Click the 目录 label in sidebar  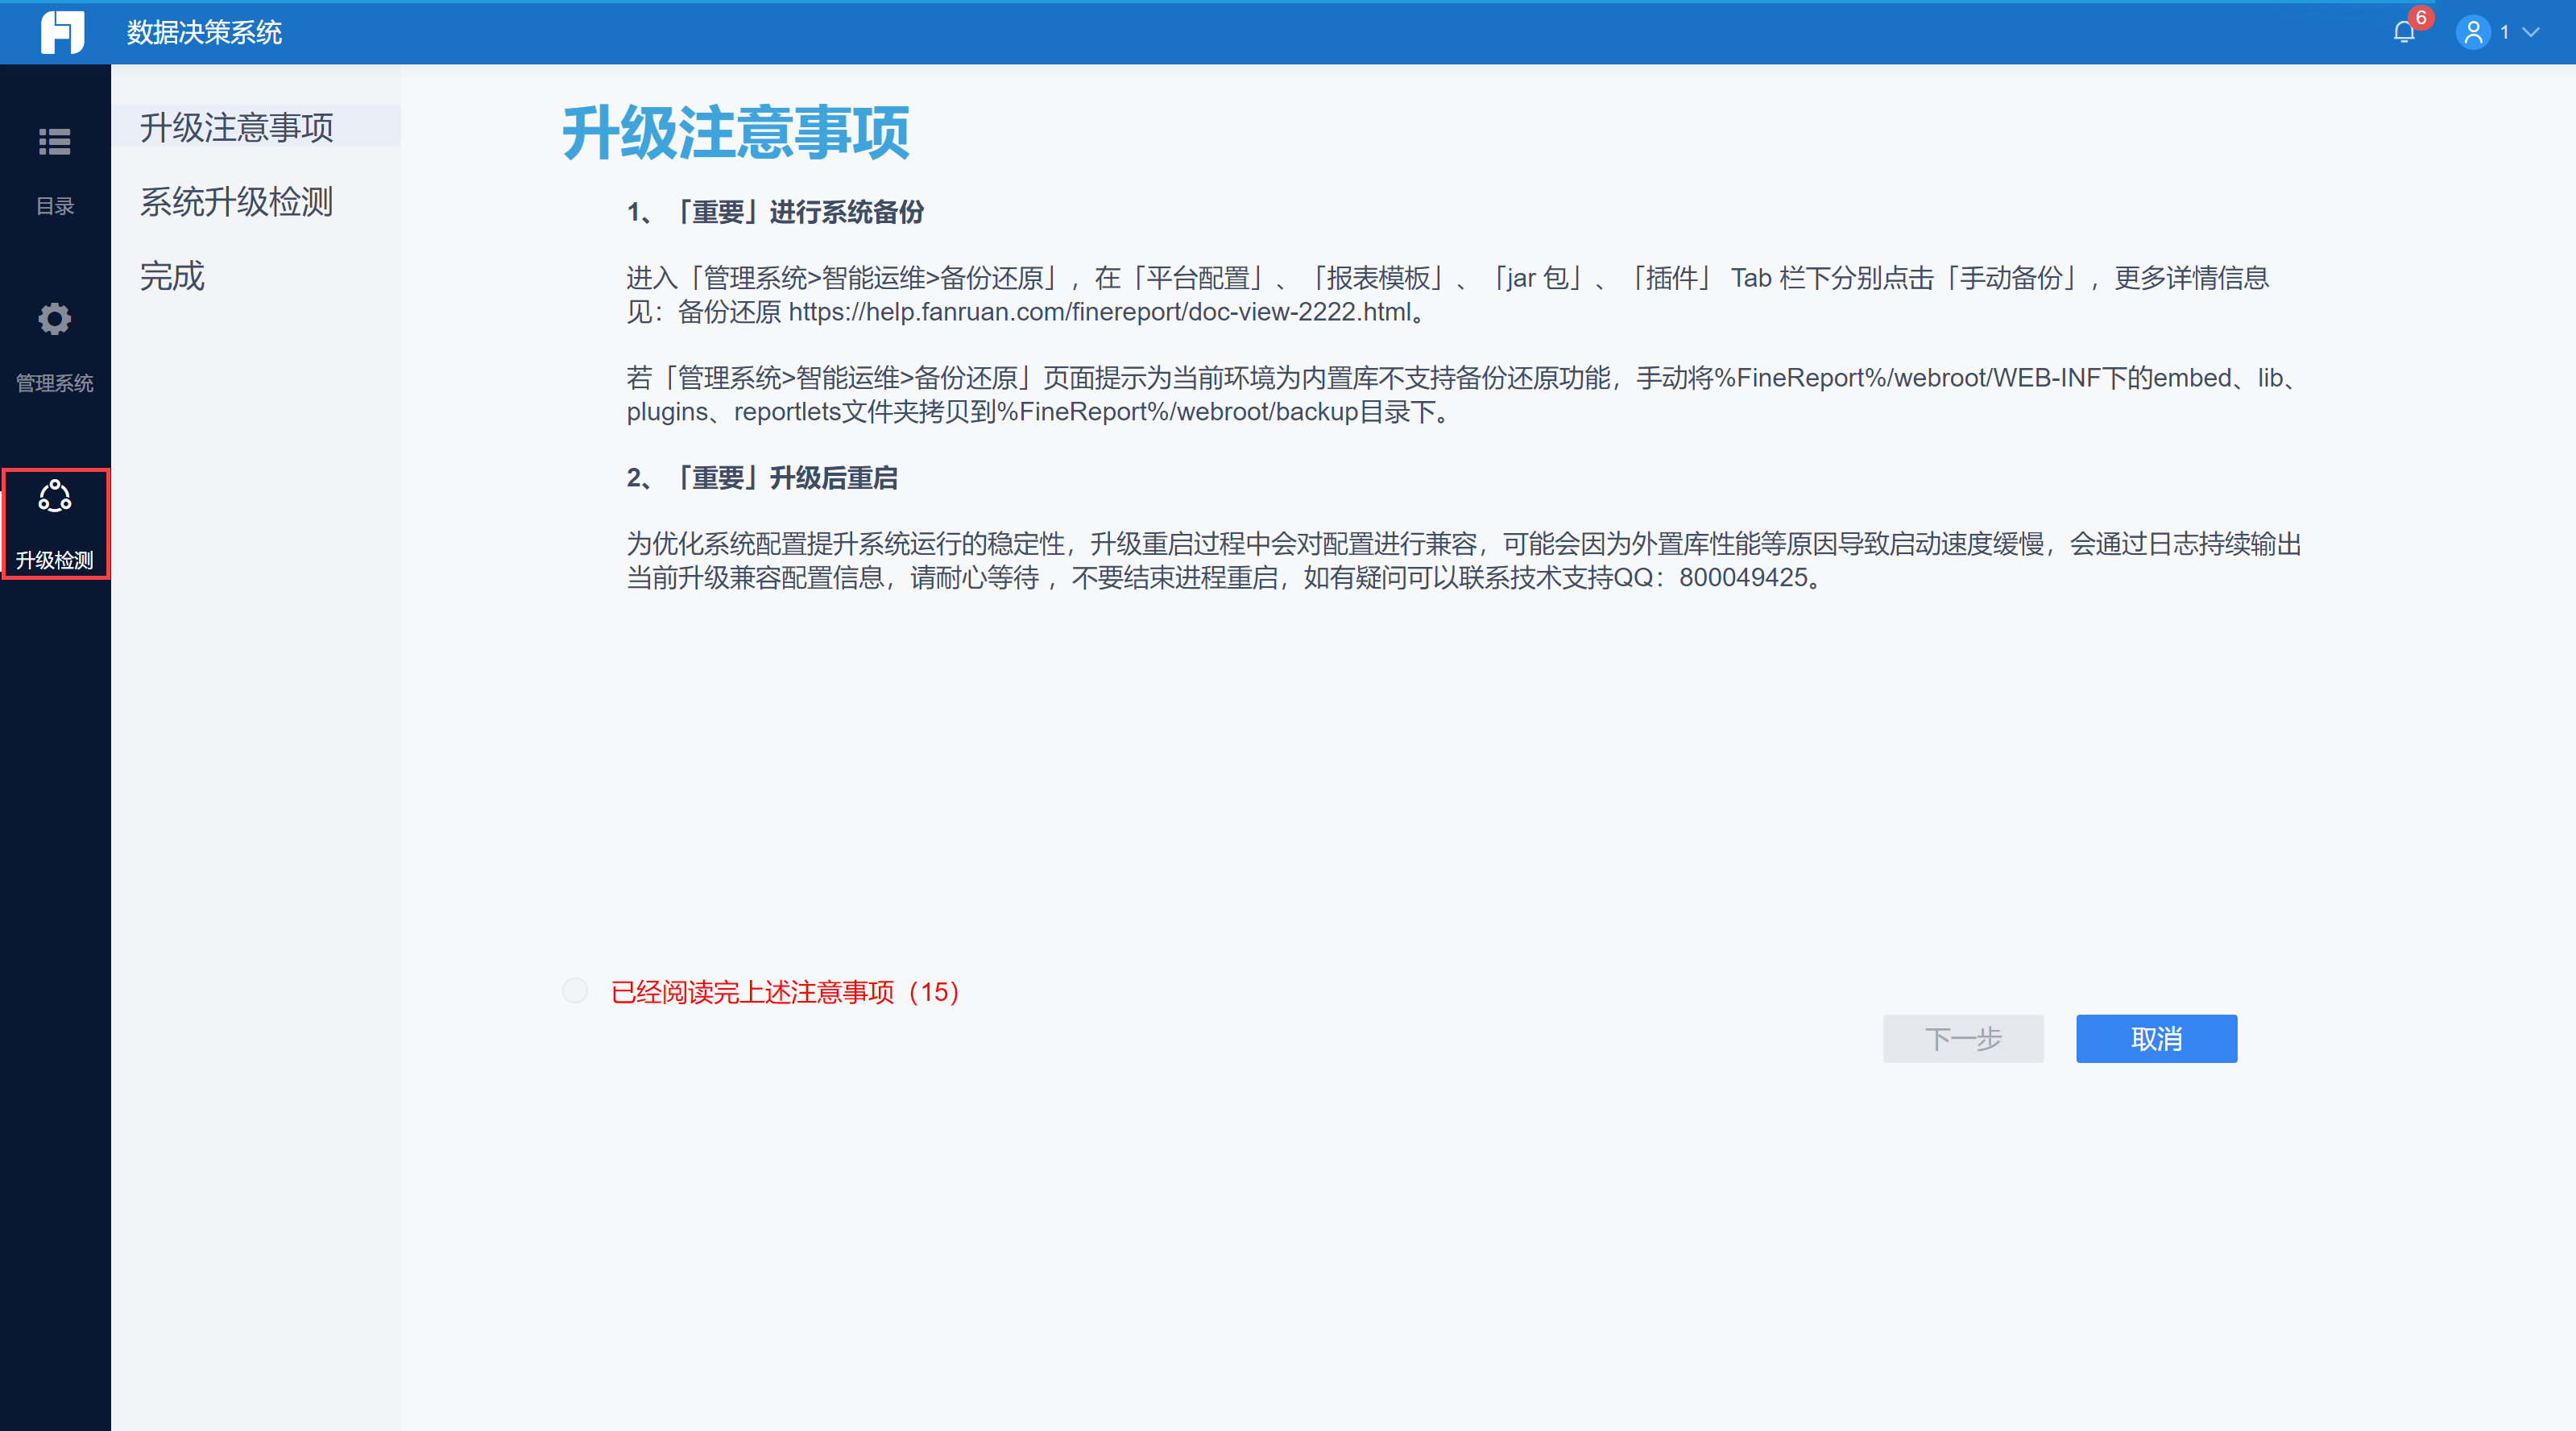click(x=55, y=206)
